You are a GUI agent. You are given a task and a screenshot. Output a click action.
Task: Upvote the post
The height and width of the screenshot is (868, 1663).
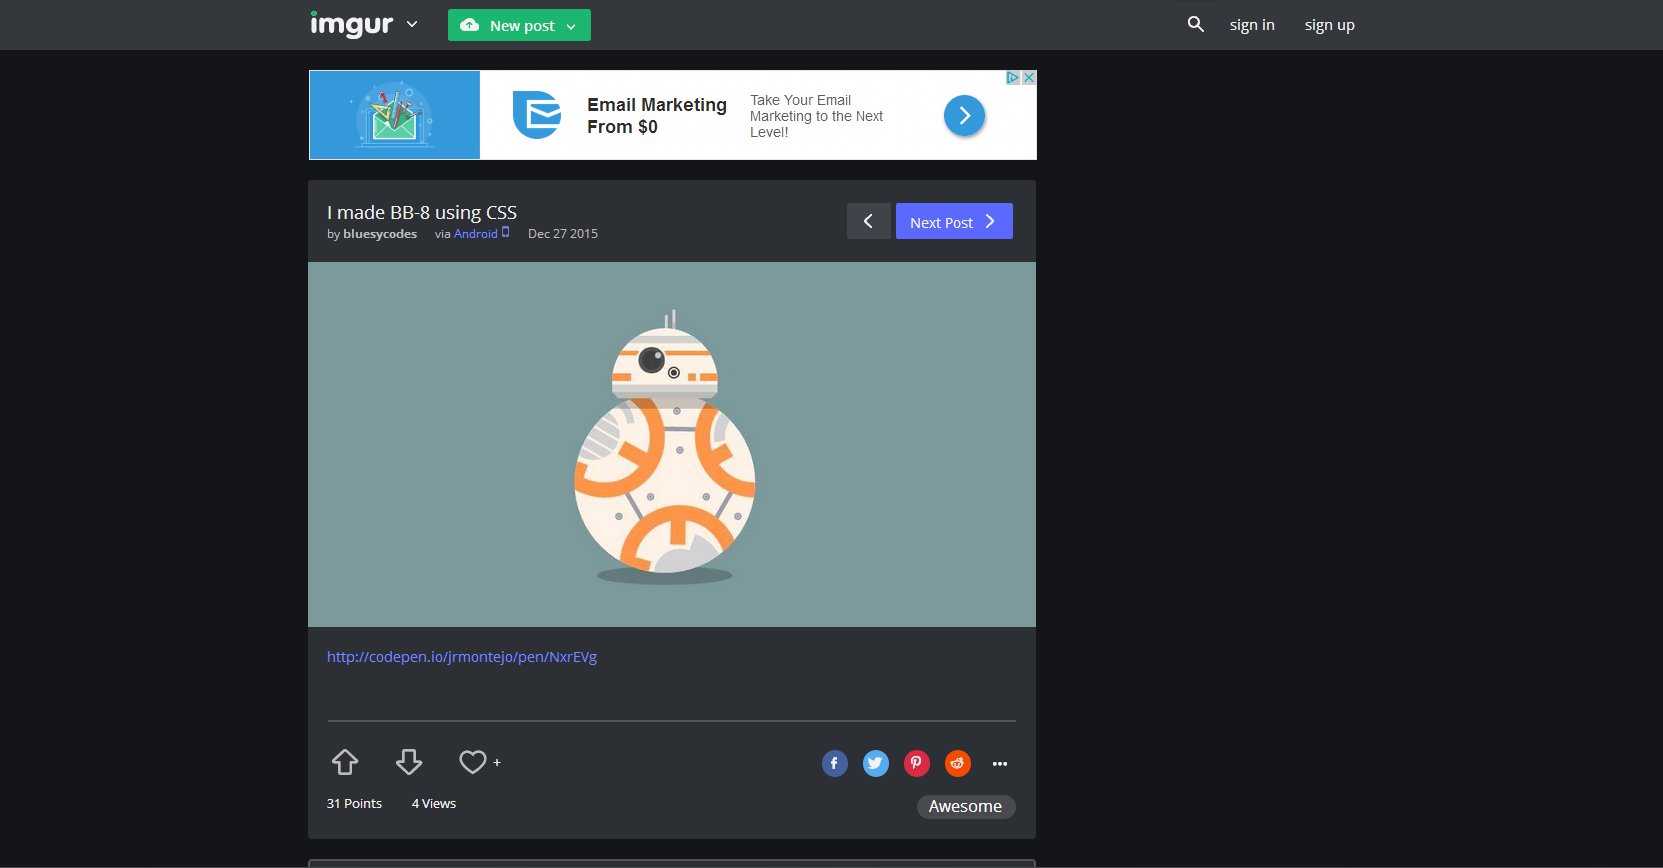[x=345, y=762]
